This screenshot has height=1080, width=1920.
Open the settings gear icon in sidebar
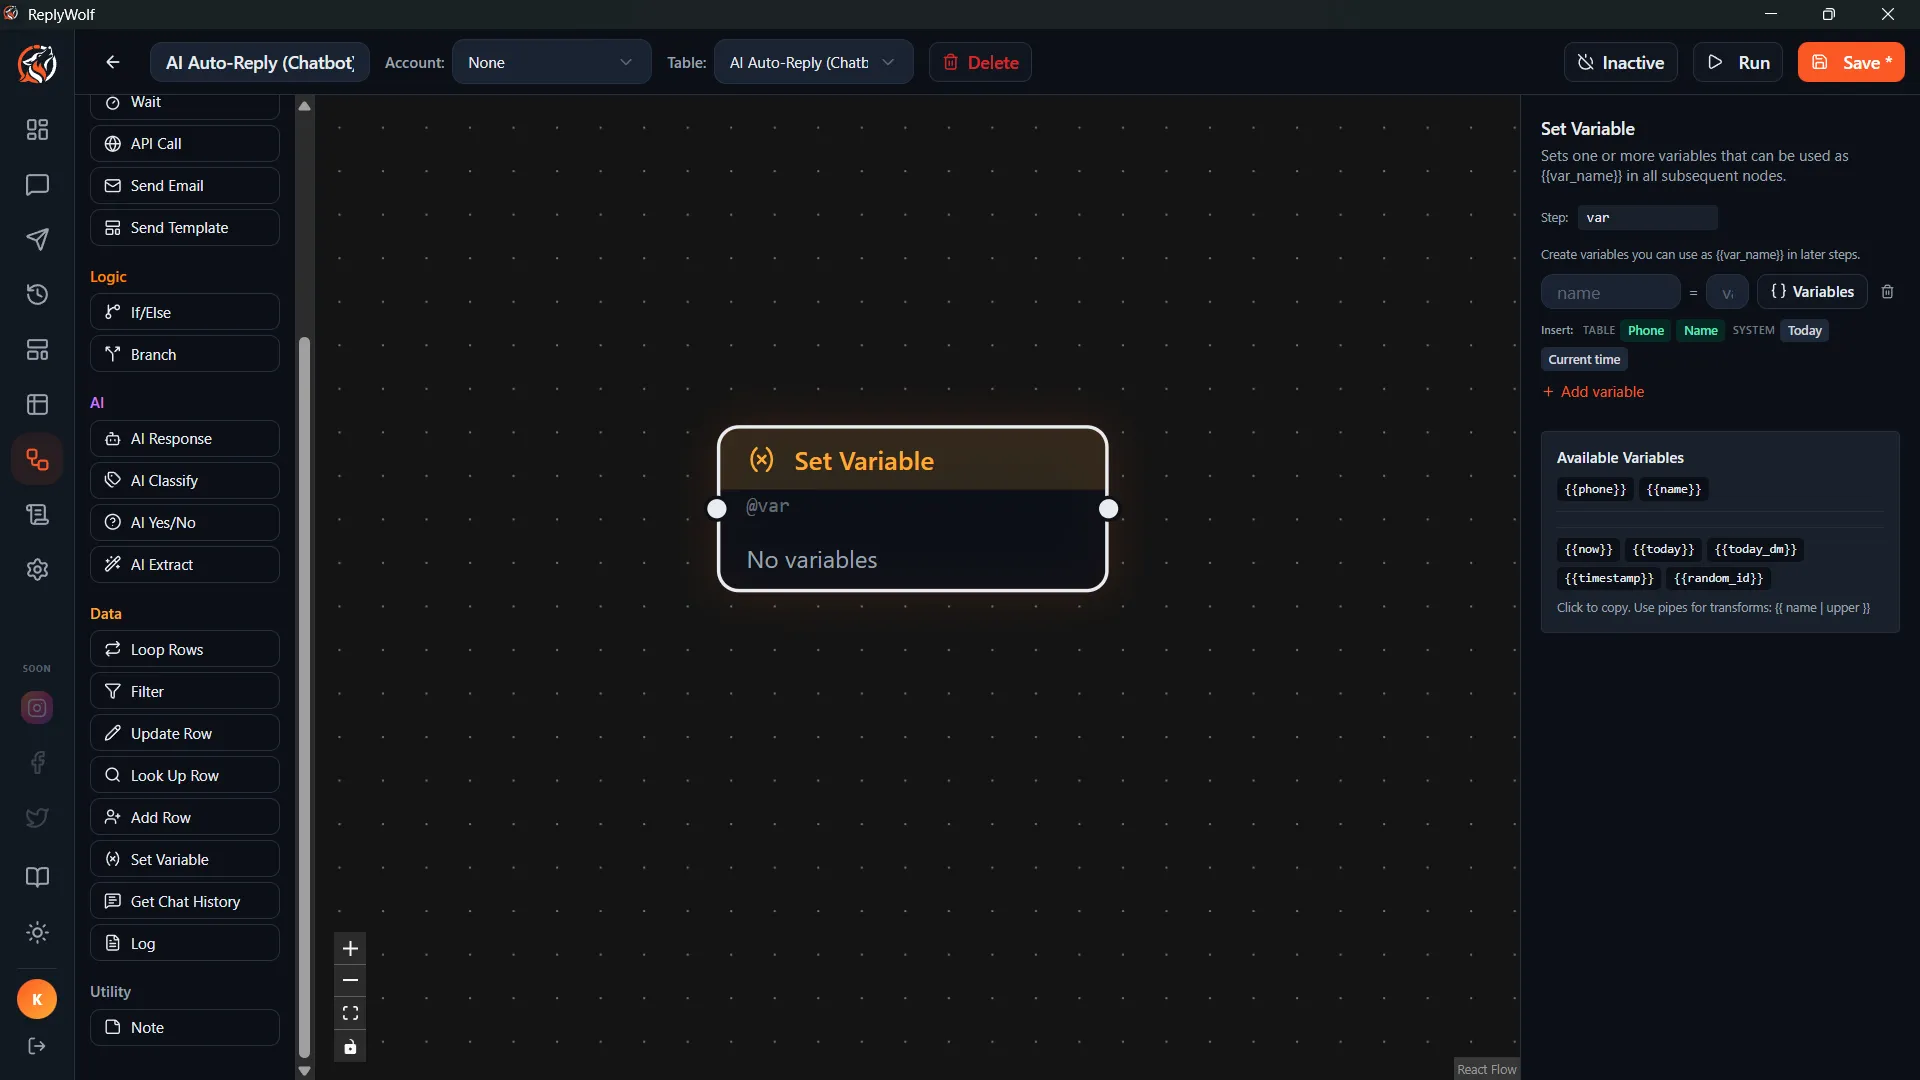[37, 570]
